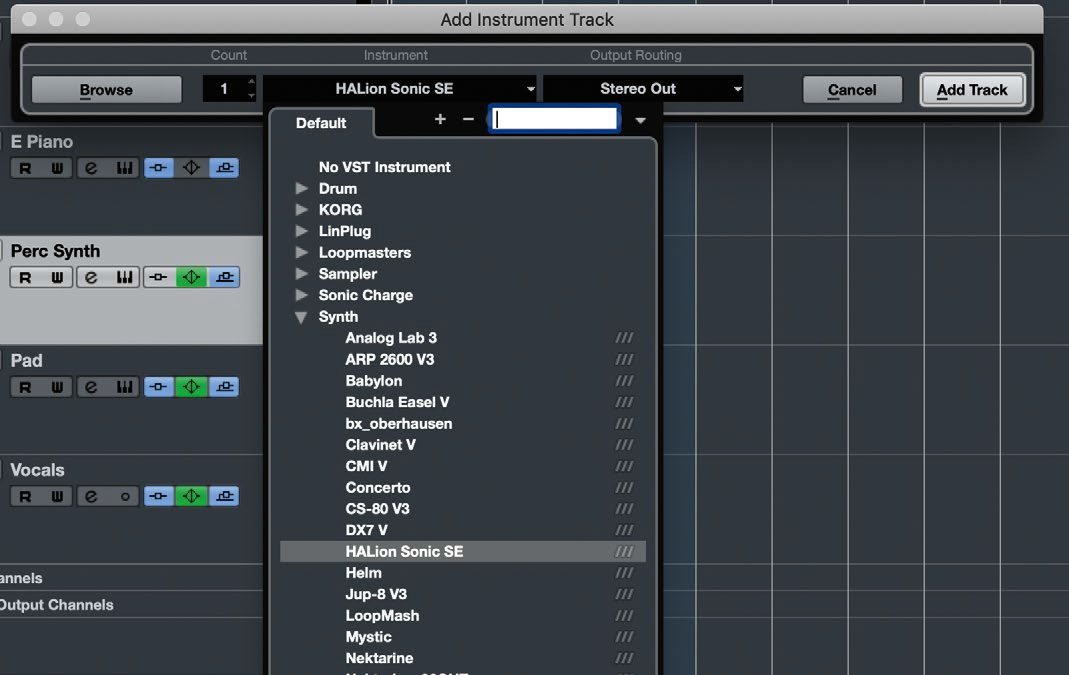The height and width of the screenshot is (675, 1069).
Task: Click the Count value field showing 1
Action: click(224, 89)
